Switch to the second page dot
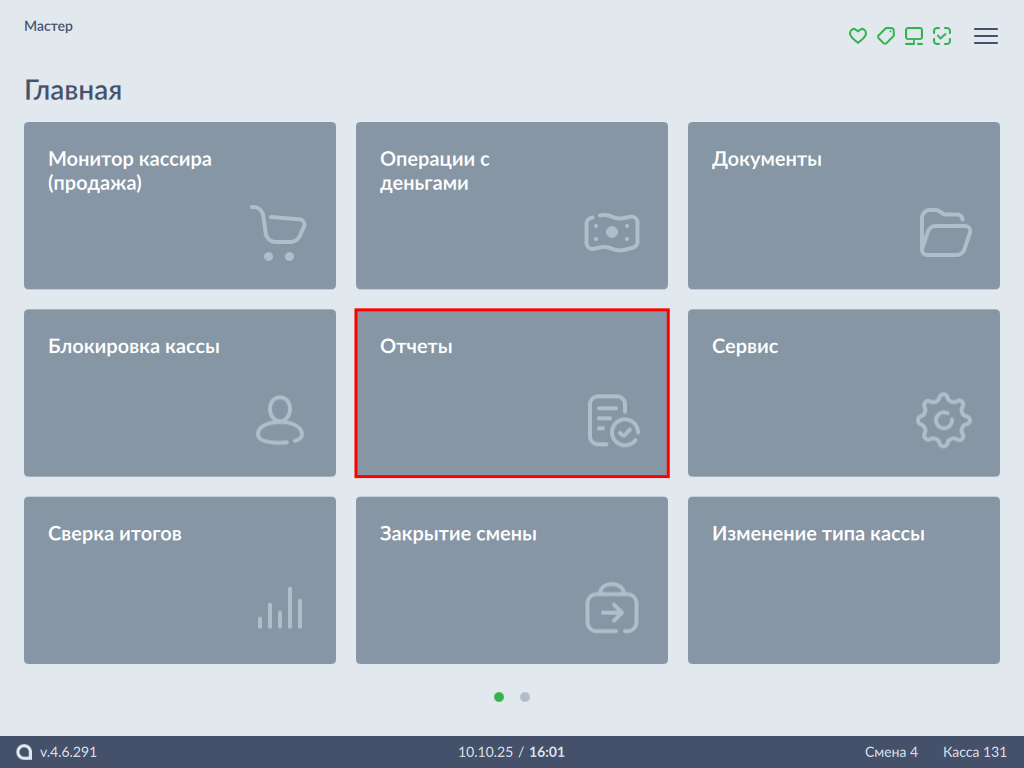Screen dimensions: 1024x768 click(525, 697)
